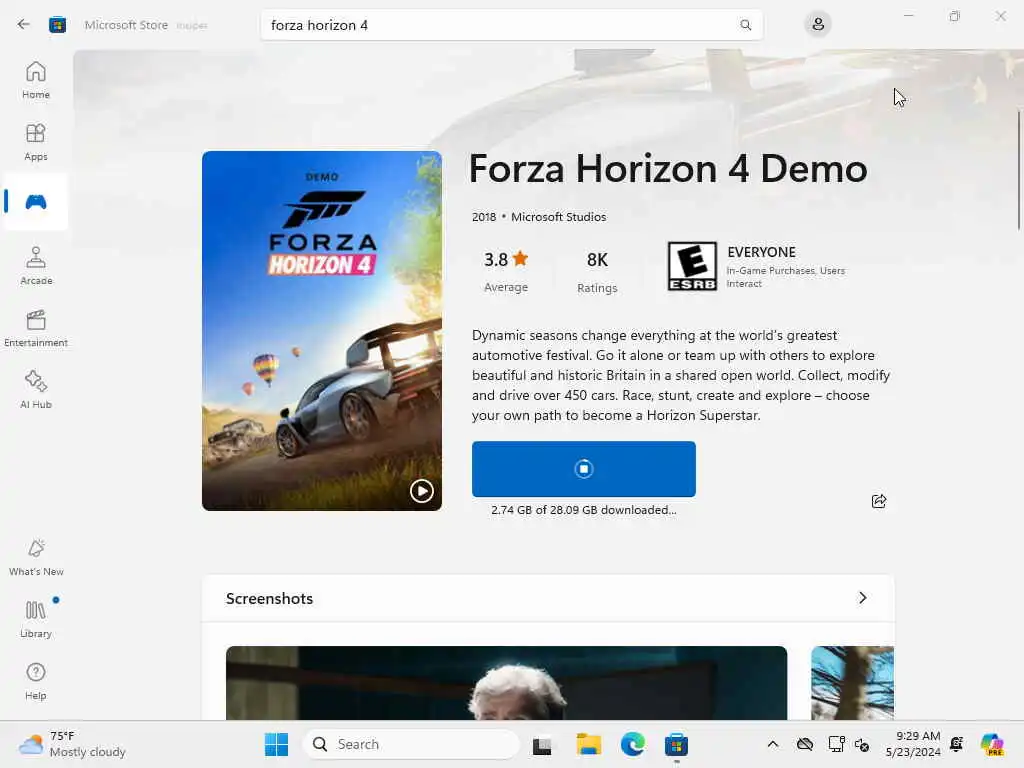Click the Screenshots section heading
Screen dimensions: 1024x768
point(269,598)
